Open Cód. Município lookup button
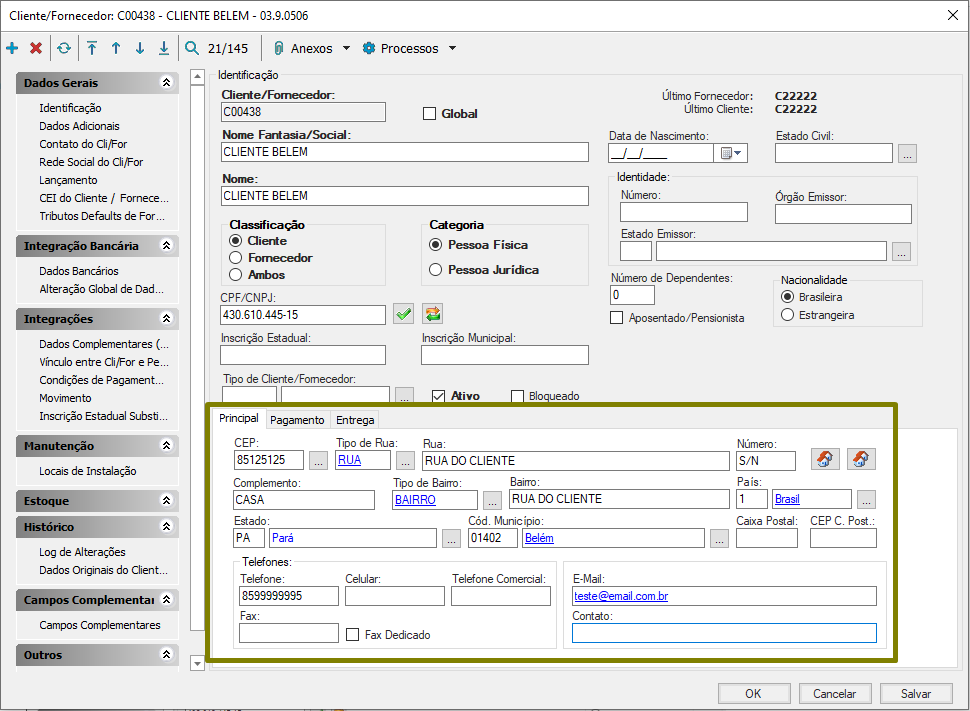970x711 pixels. 719,539
